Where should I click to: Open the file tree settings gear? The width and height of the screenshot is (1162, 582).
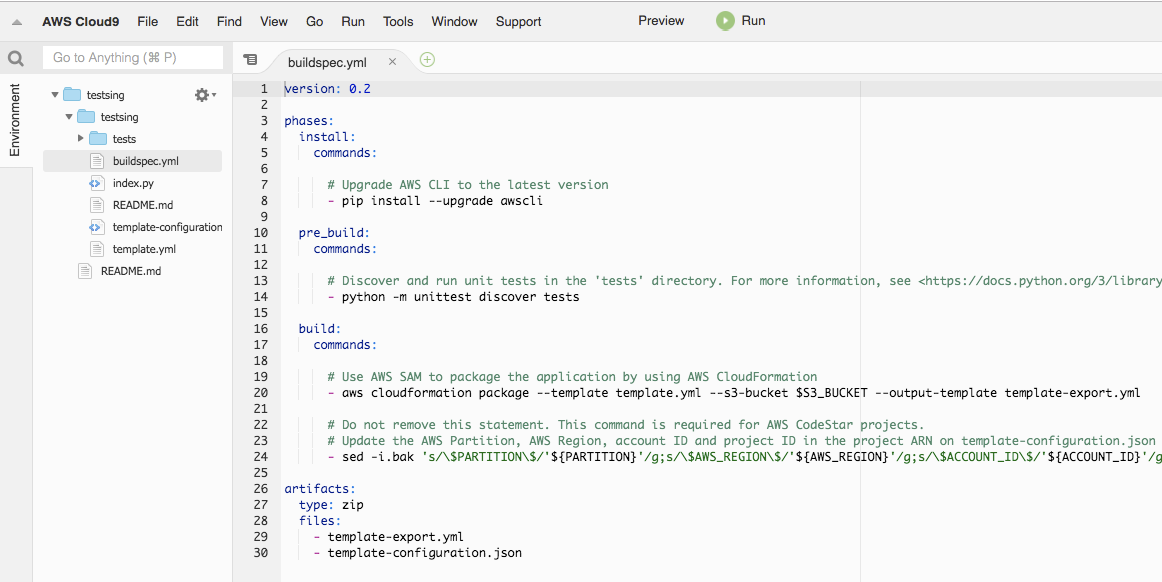[202, 95]
